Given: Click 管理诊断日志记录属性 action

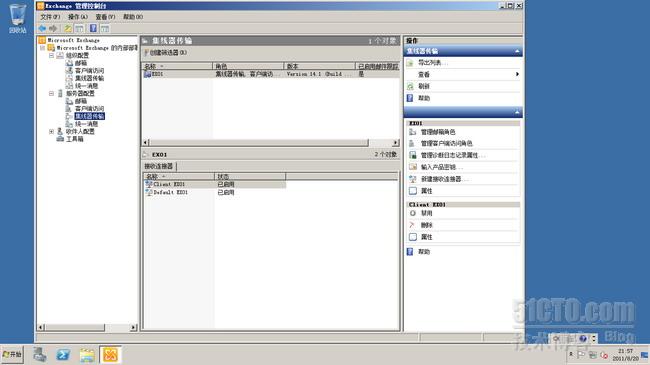Looking at the screenshot, I should coord(452,155).
